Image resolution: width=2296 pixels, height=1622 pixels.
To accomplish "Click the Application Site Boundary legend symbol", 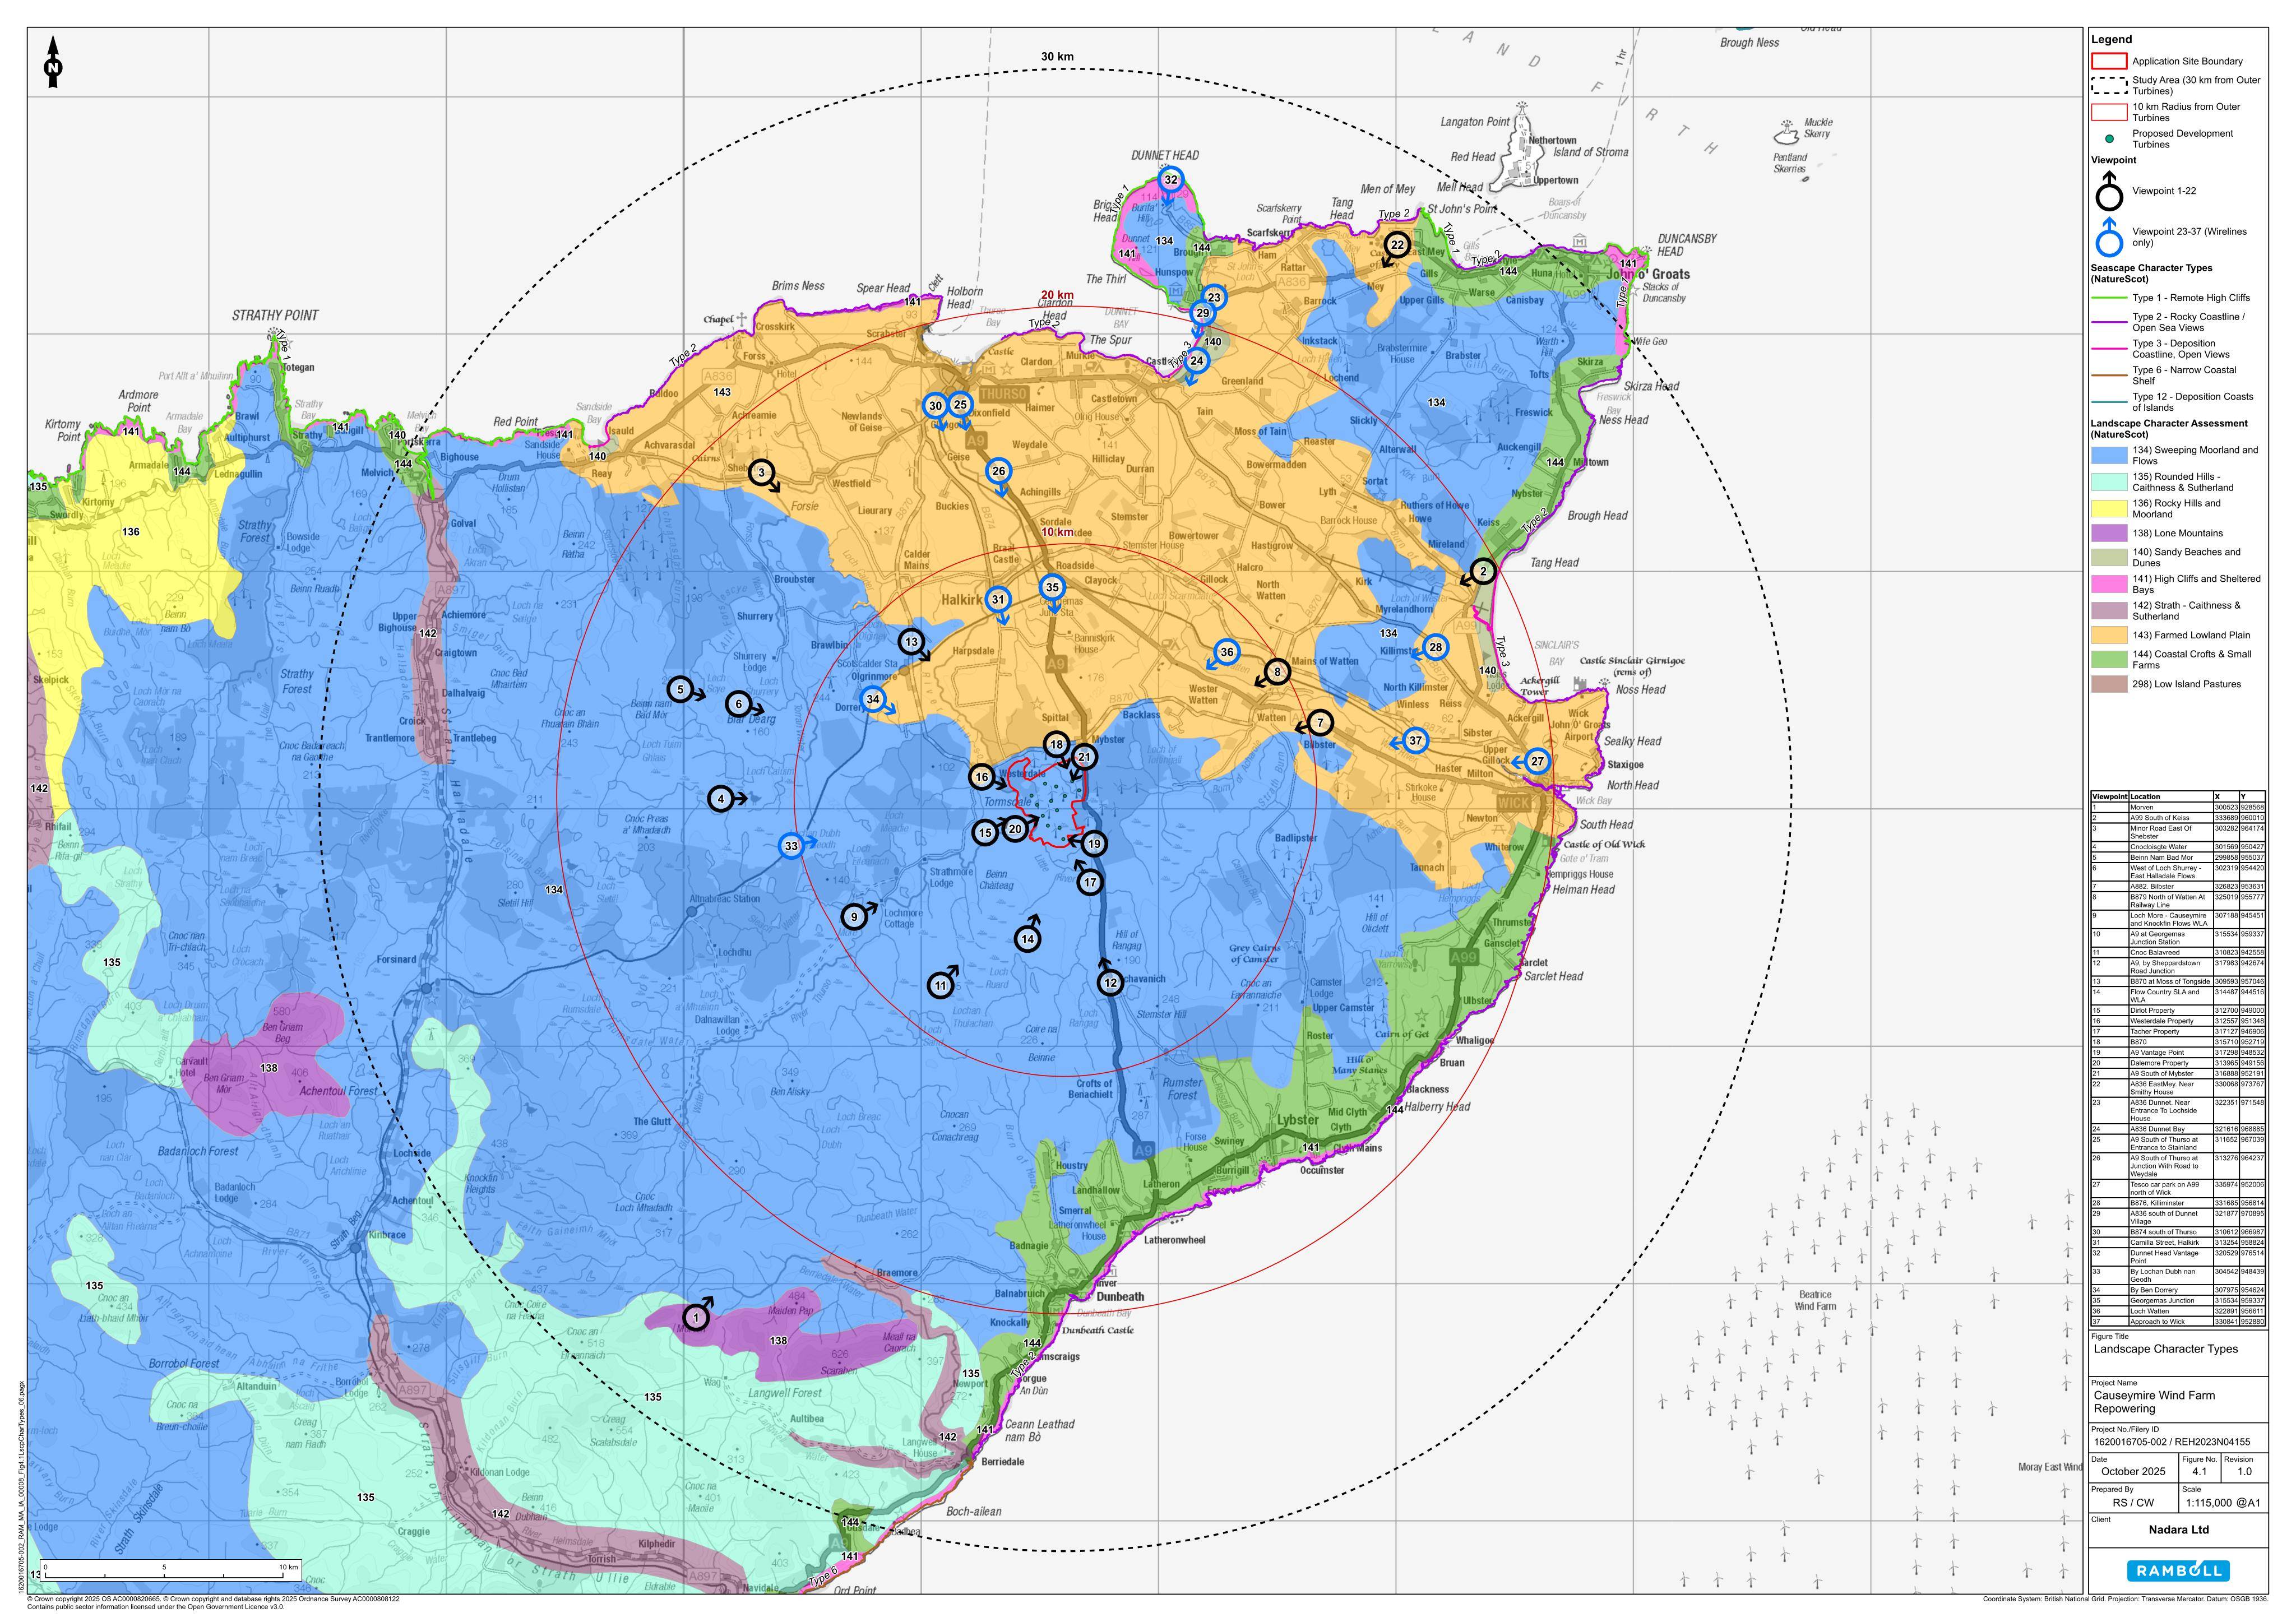I will pyautogui.click(x=2109, y=61).
